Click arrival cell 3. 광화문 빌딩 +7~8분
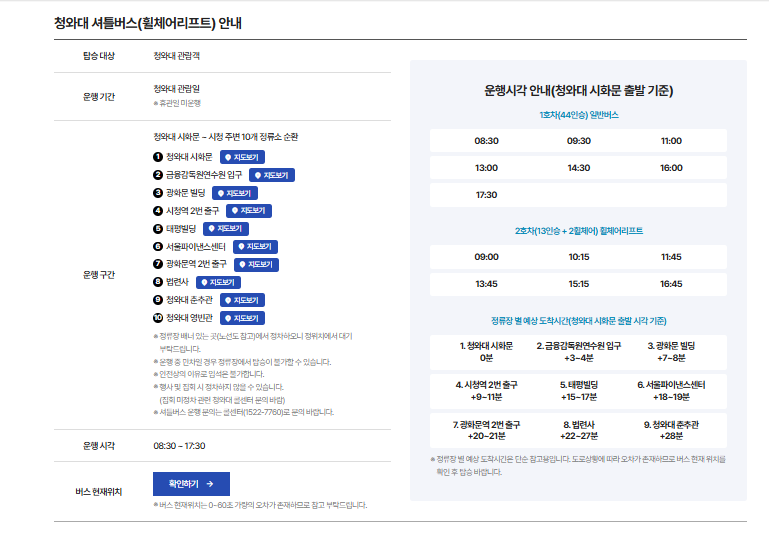Screen dimensions: 769x536 pos(671,352)
